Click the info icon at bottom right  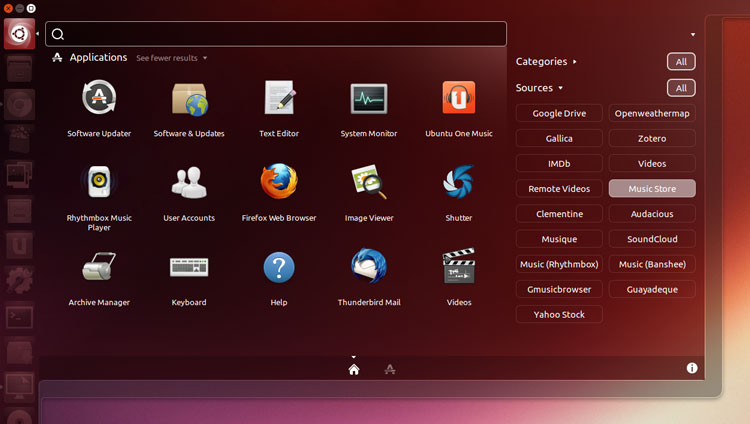(x=692, y=368)
